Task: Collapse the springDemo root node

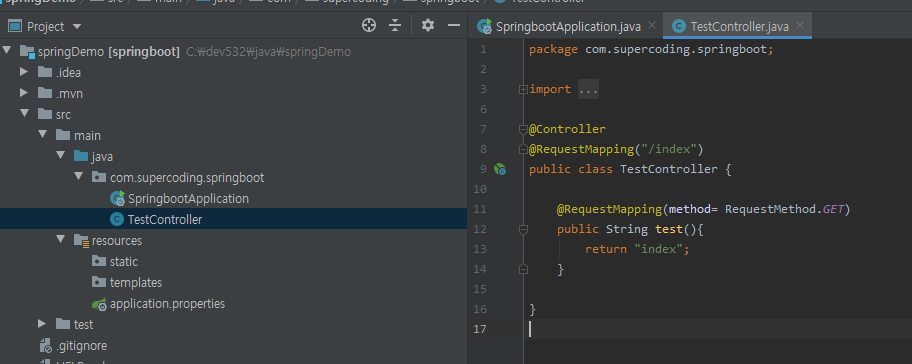Action: click(x=6, y=51)
